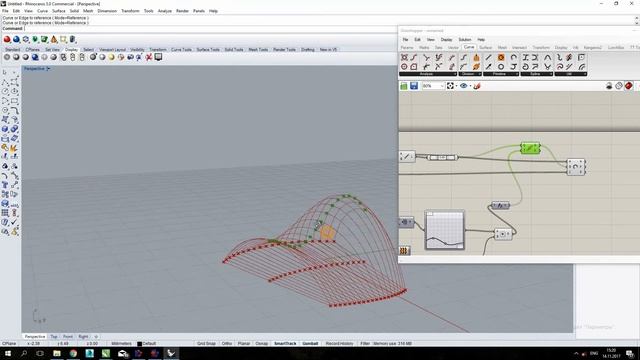Toggle Grid Snap in status bar
Image resolution: width=640 pixels, height=360 pixels.
click(206, 344)
